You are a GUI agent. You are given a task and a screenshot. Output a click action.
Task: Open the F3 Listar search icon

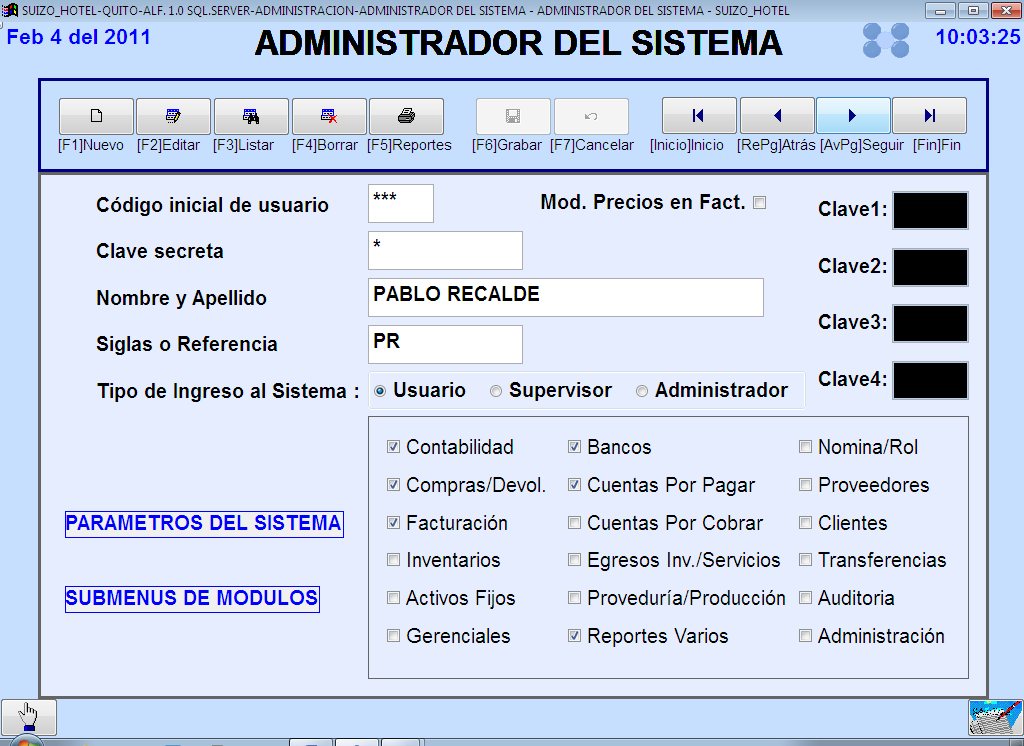click(x=251, y=116)
